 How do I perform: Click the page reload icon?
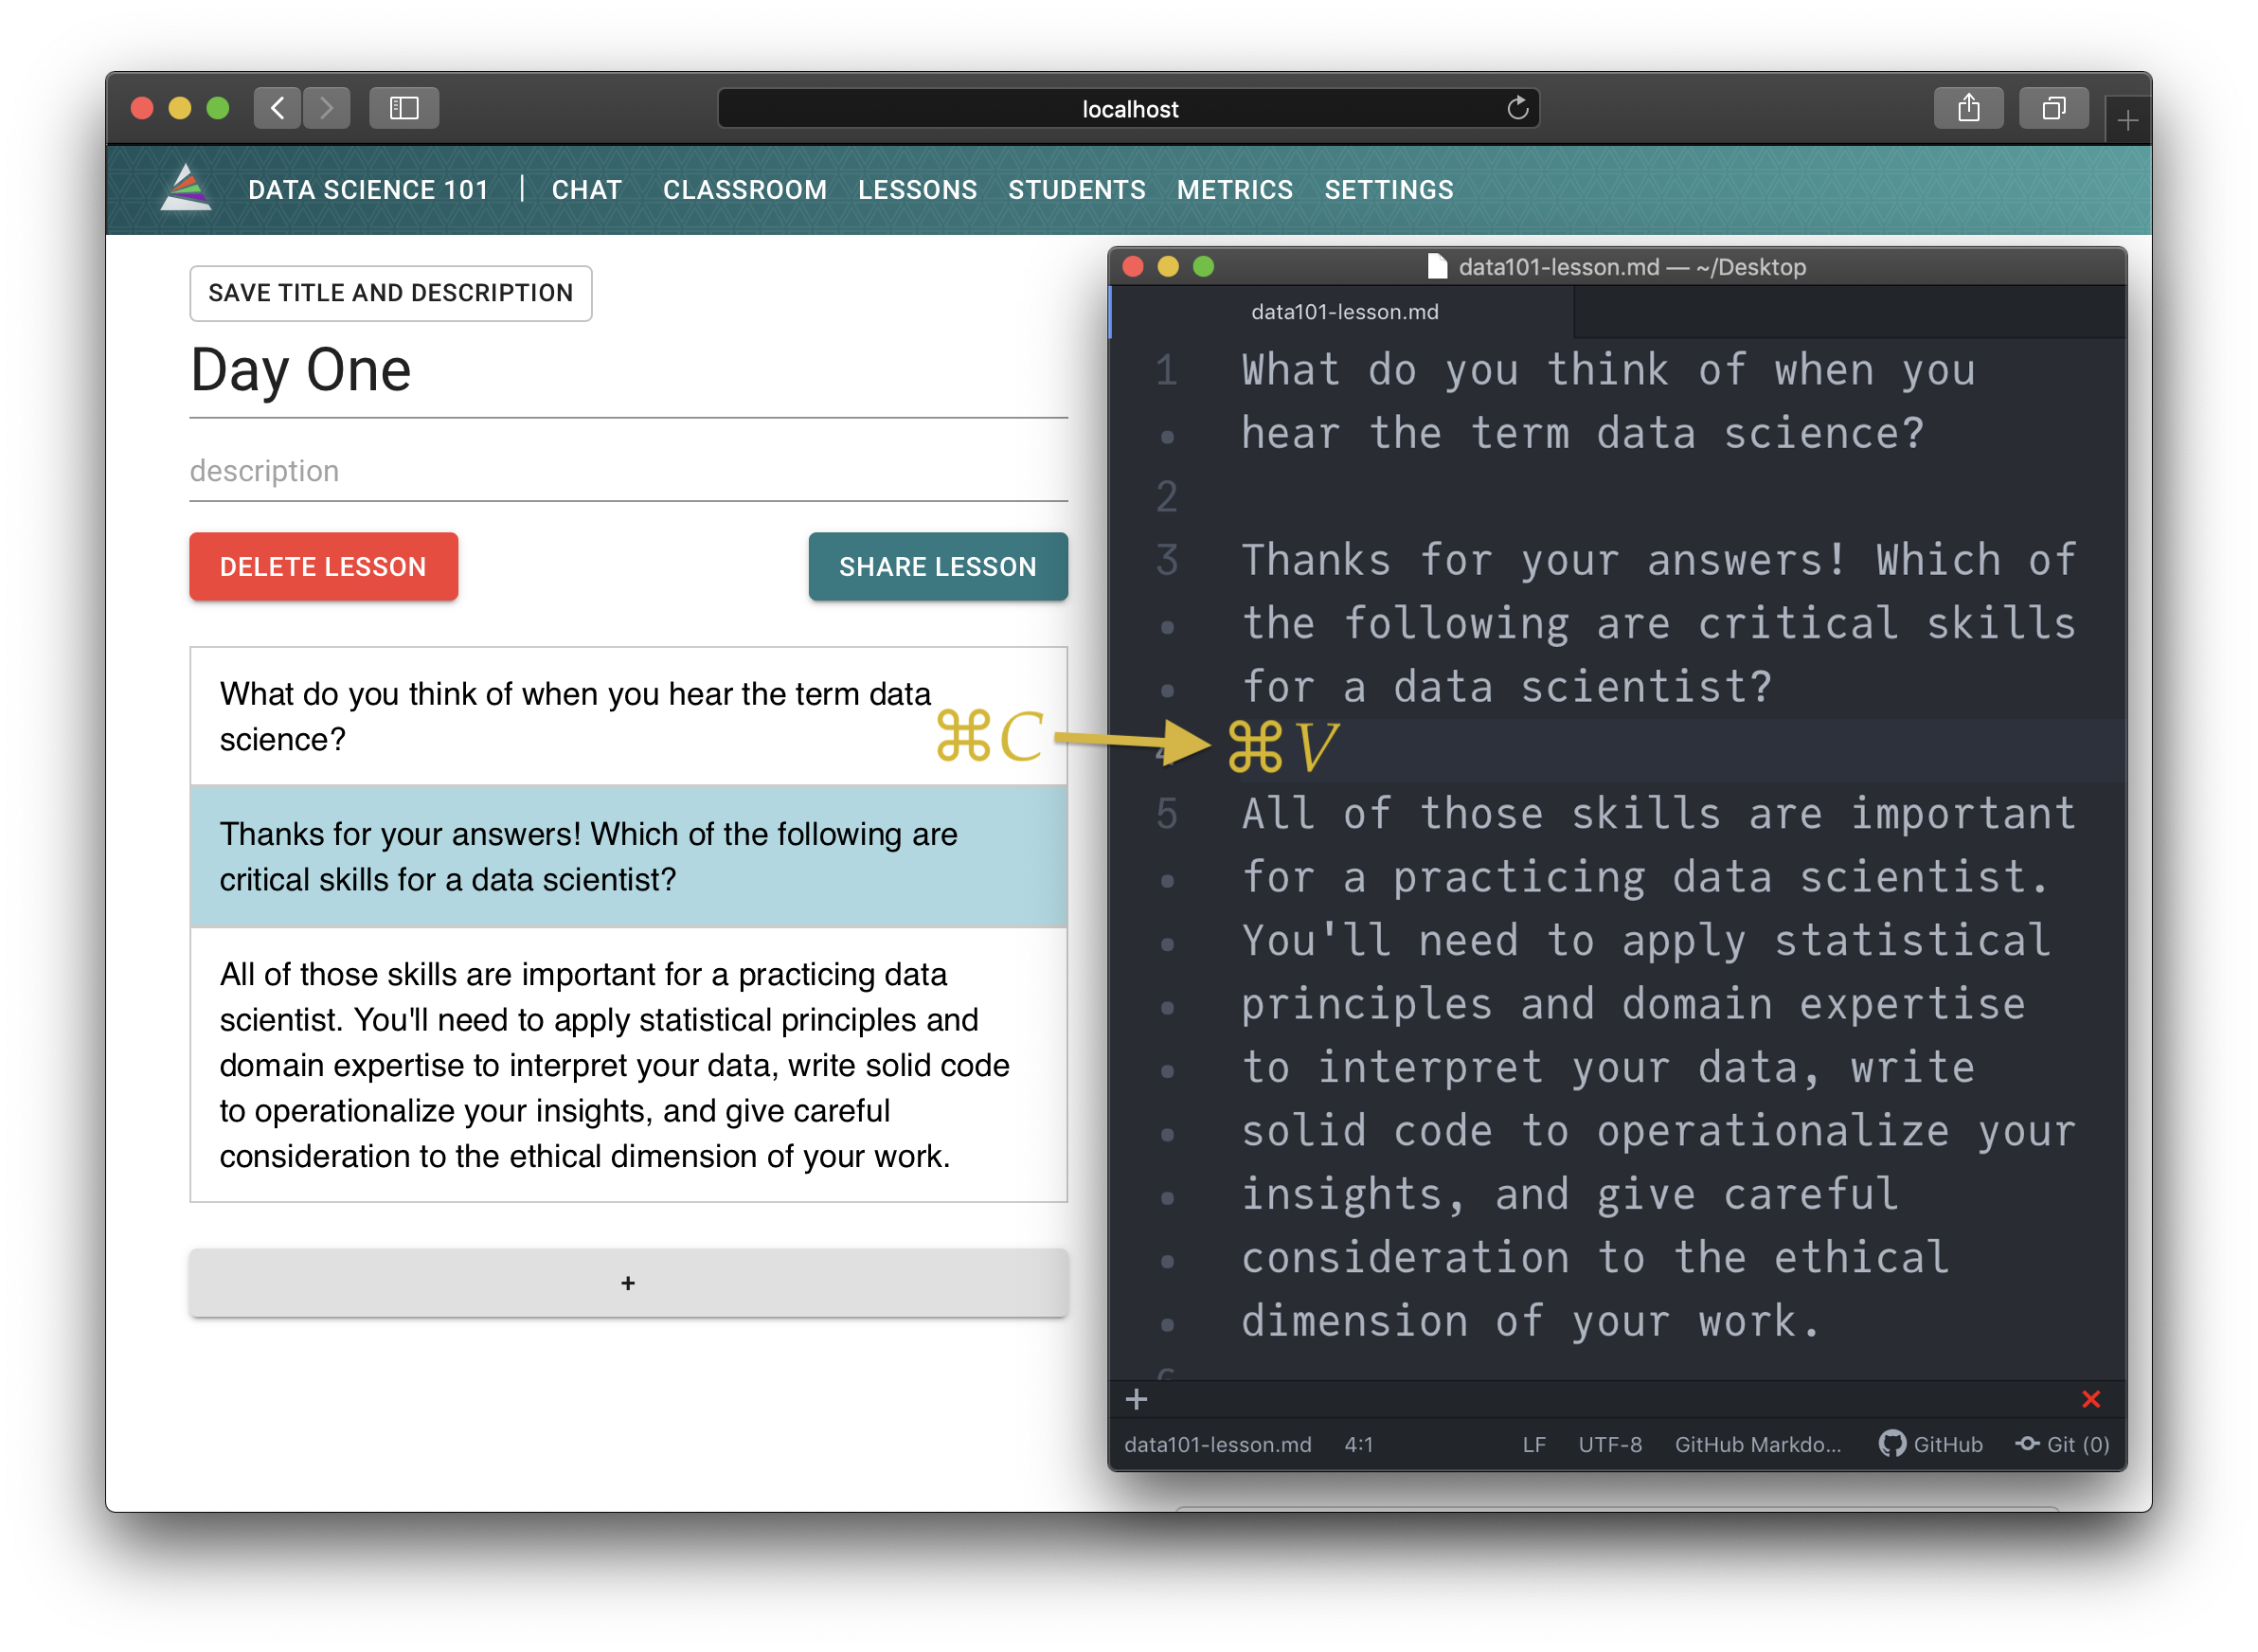click(1517, 108)
